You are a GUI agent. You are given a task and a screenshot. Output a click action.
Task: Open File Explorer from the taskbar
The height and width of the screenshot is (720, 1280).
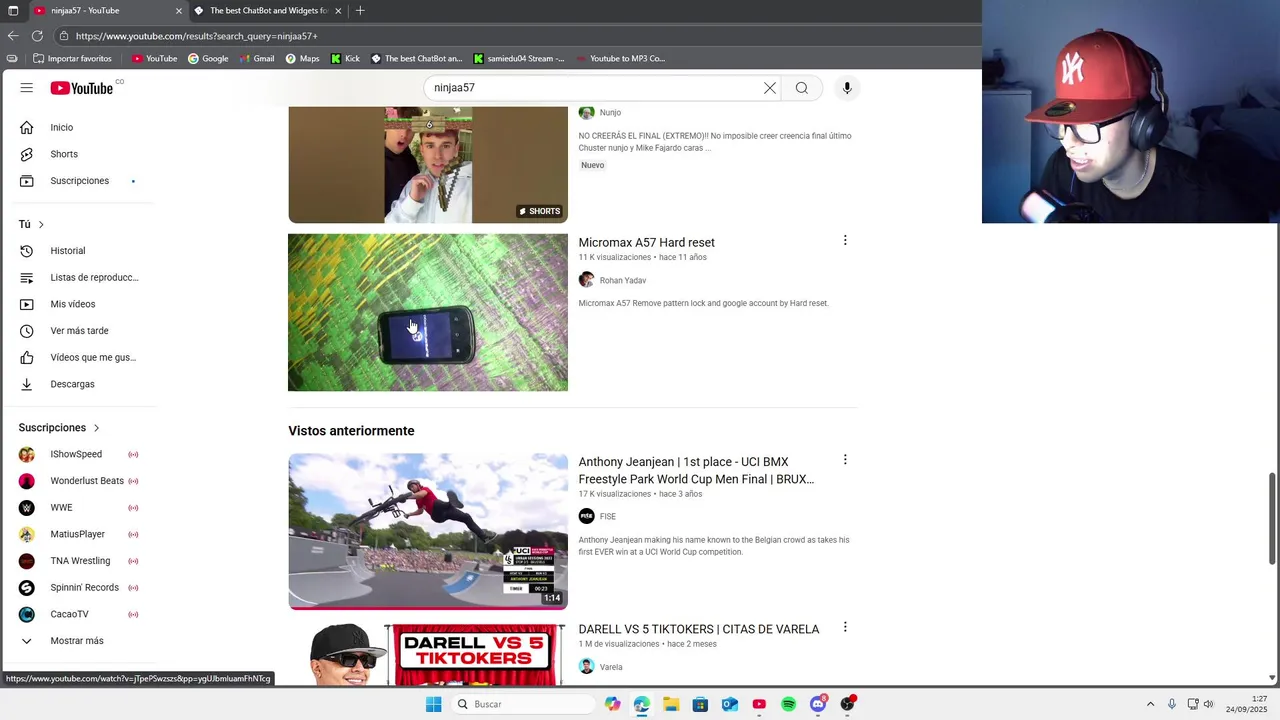point(671,704)
